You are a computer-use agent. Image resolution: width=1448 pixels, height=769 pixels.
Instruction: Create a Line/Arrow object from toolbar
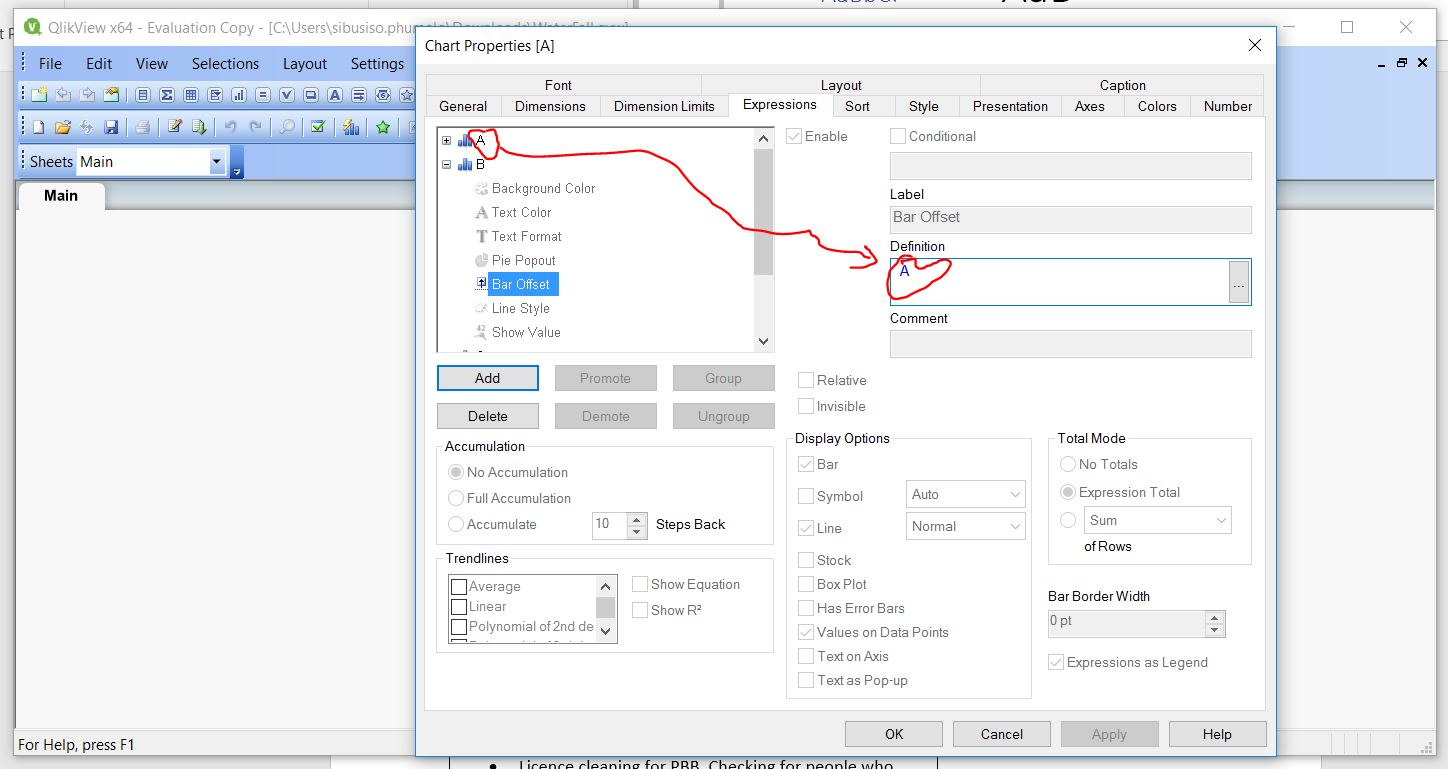tap(359, 95)
